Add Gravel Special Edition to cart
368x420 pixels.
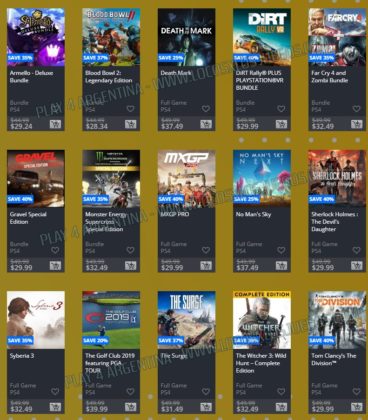(55, 266)
